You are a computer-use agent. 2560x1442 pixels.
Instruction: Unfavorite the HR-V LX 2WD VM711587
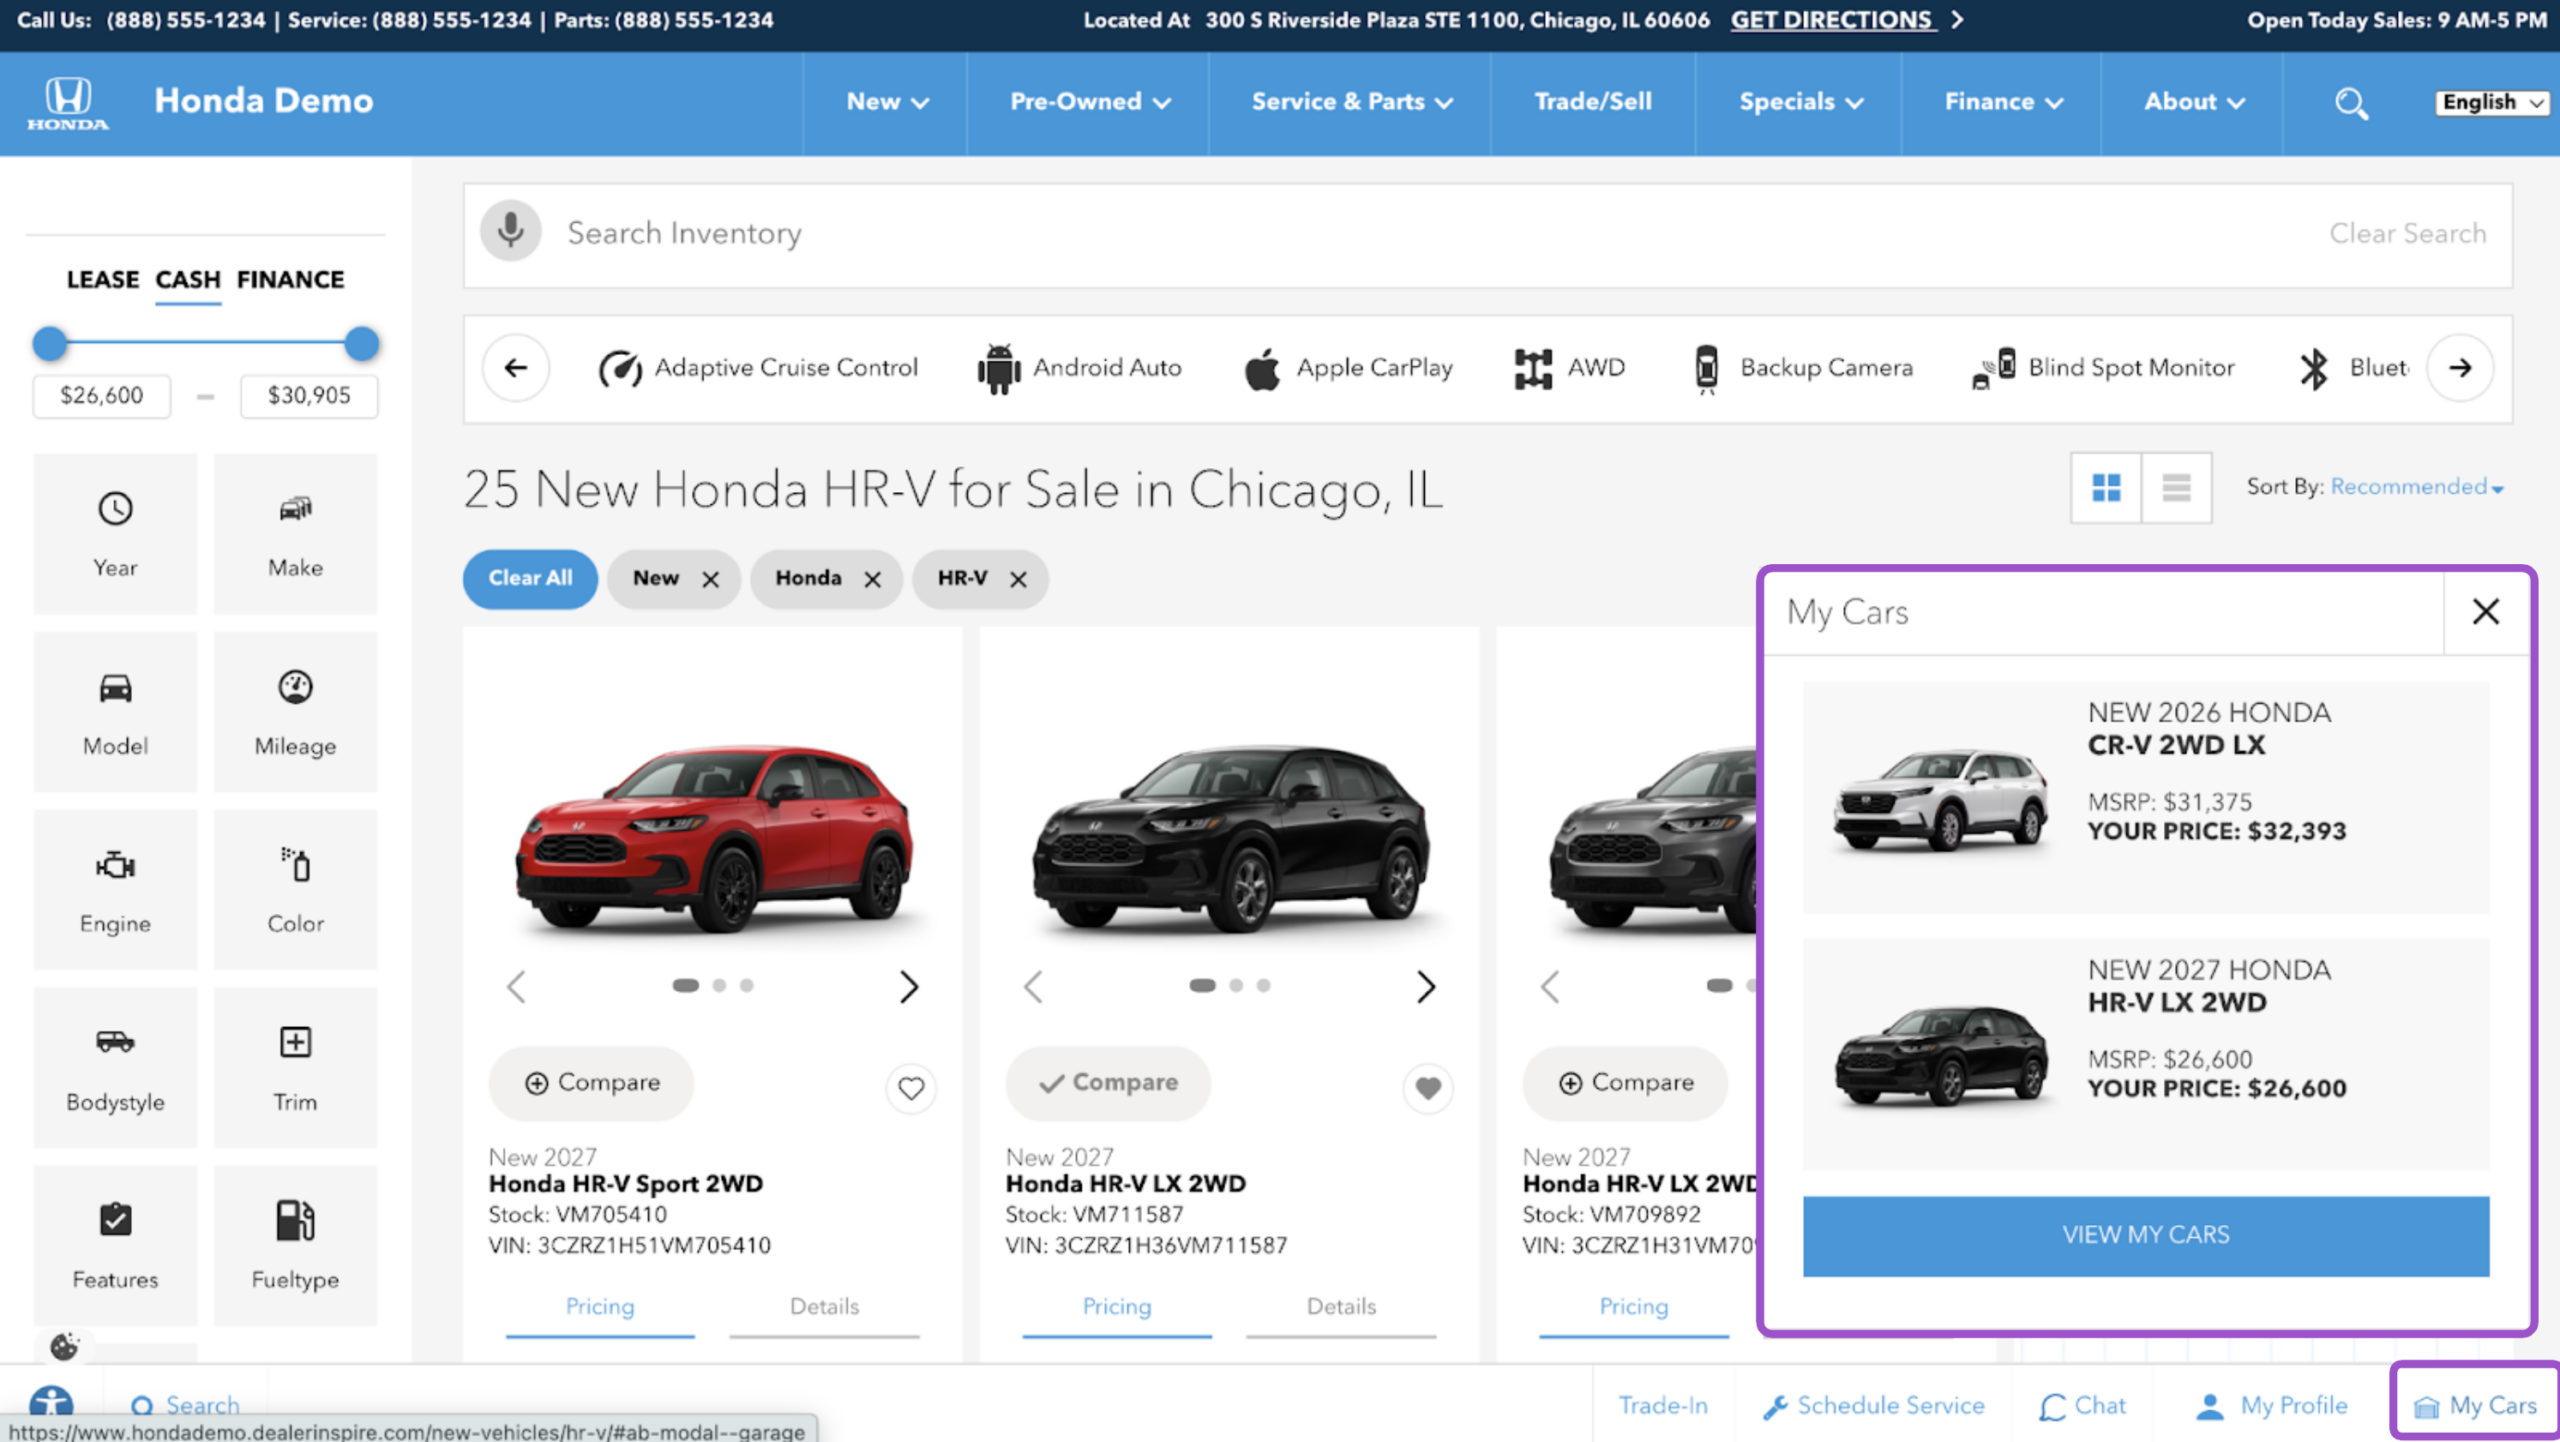point(1428,1087)
